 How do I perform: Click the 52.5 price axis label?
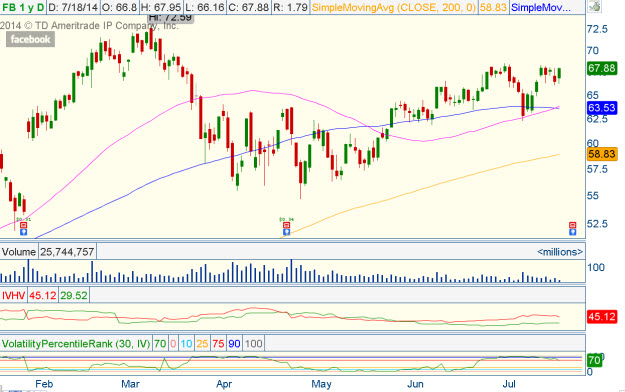pyautogui.click(x=597, y=223)
